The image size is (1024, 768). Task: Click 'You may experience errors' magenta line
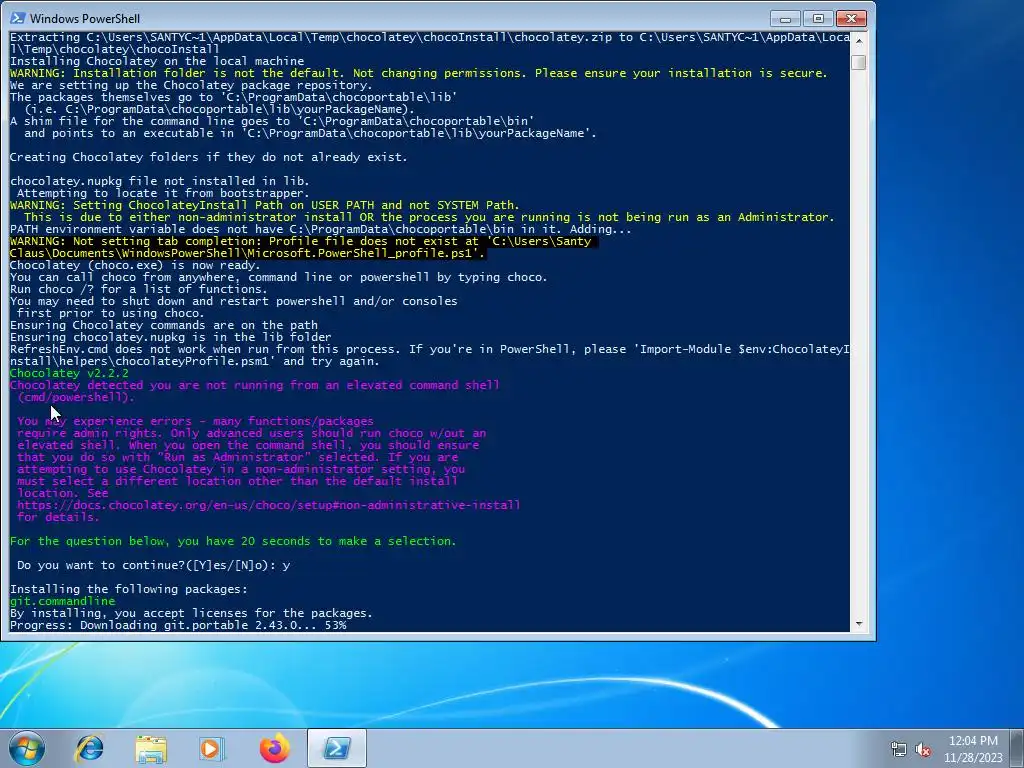pos(195,421)
